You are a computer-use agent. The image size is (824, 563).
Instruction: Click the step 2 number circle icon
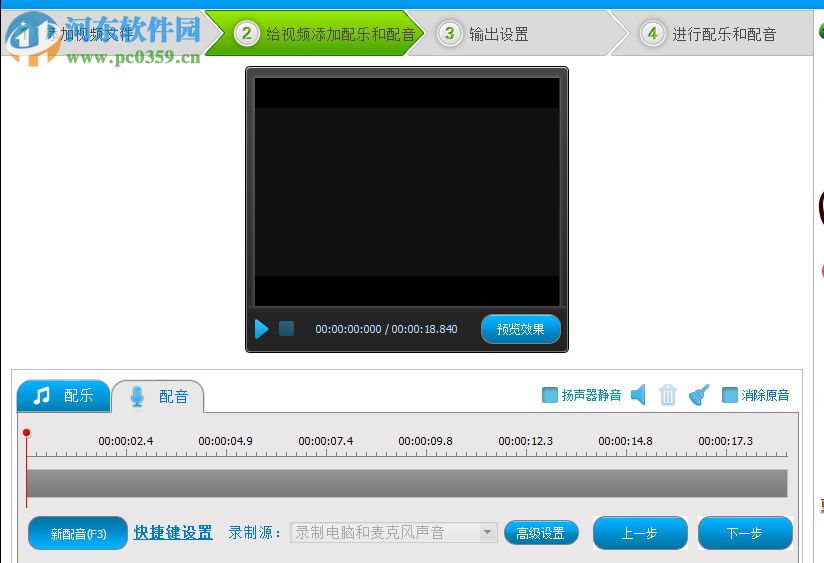coord(246,34)
